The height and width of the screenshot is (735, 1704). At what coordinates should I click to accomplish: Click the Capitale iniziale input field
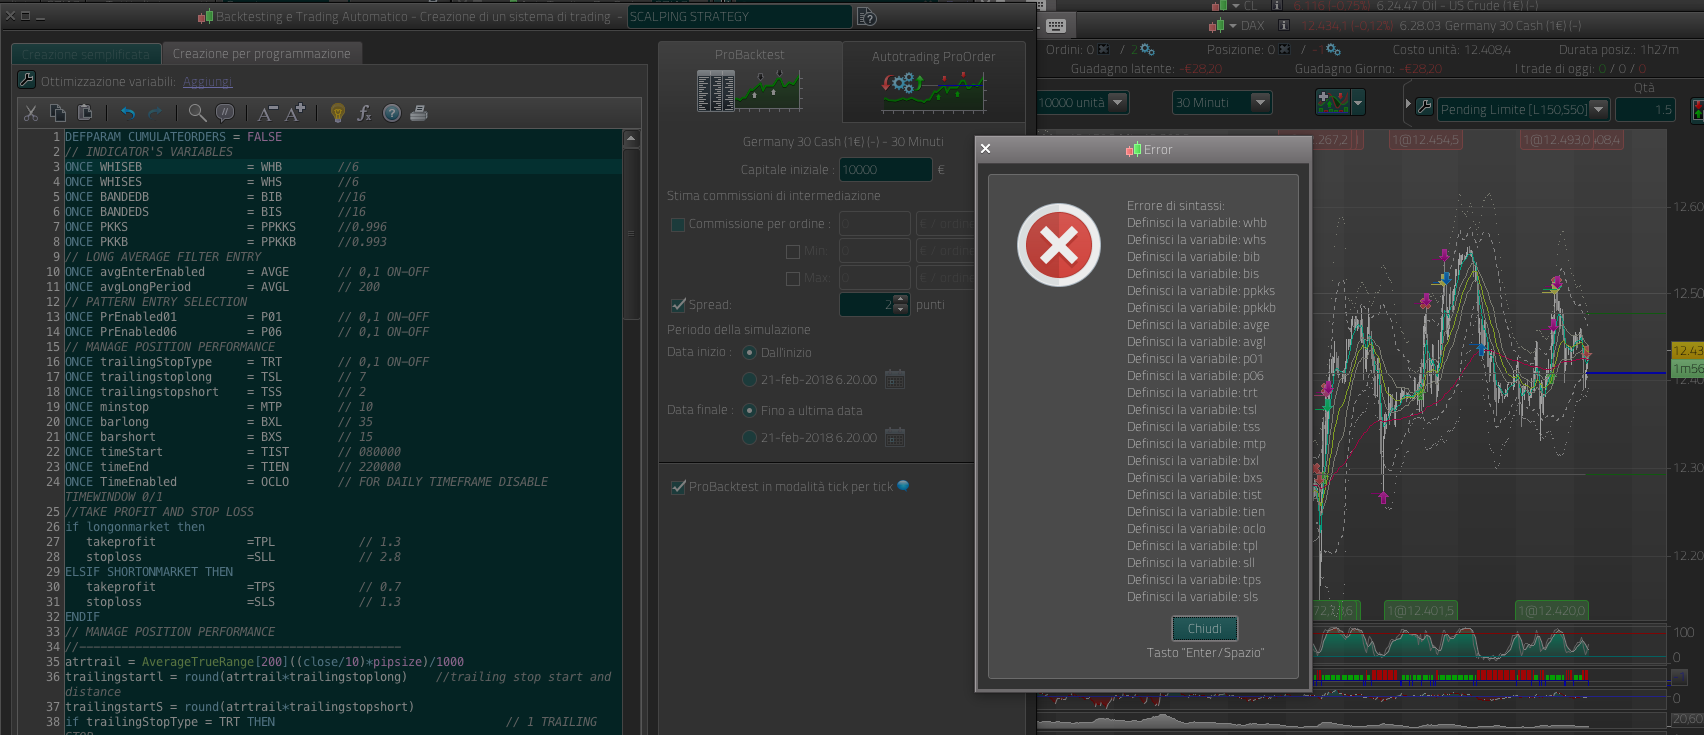(885, 170)
